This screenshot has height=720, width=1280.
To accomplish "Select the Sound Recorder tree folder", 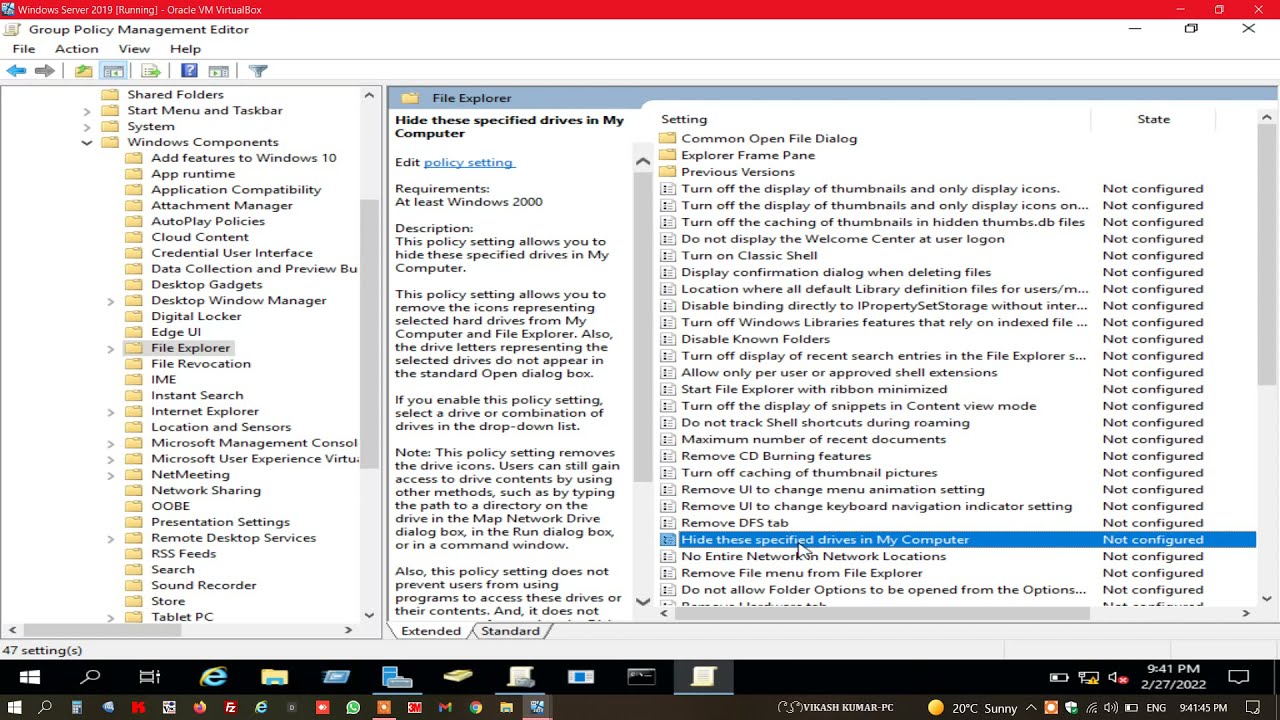I will (204, 585).
